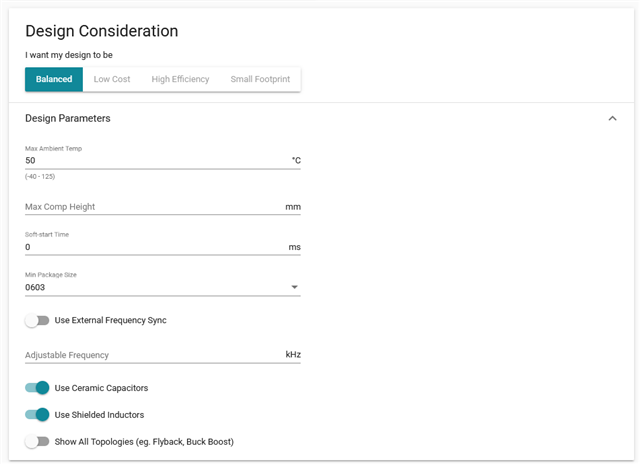Image resolution: width=640 pixels, height=464 pixels.
Task: Click the Show All Topologies label
Action: pyautogui.click(x=144, y=441)
